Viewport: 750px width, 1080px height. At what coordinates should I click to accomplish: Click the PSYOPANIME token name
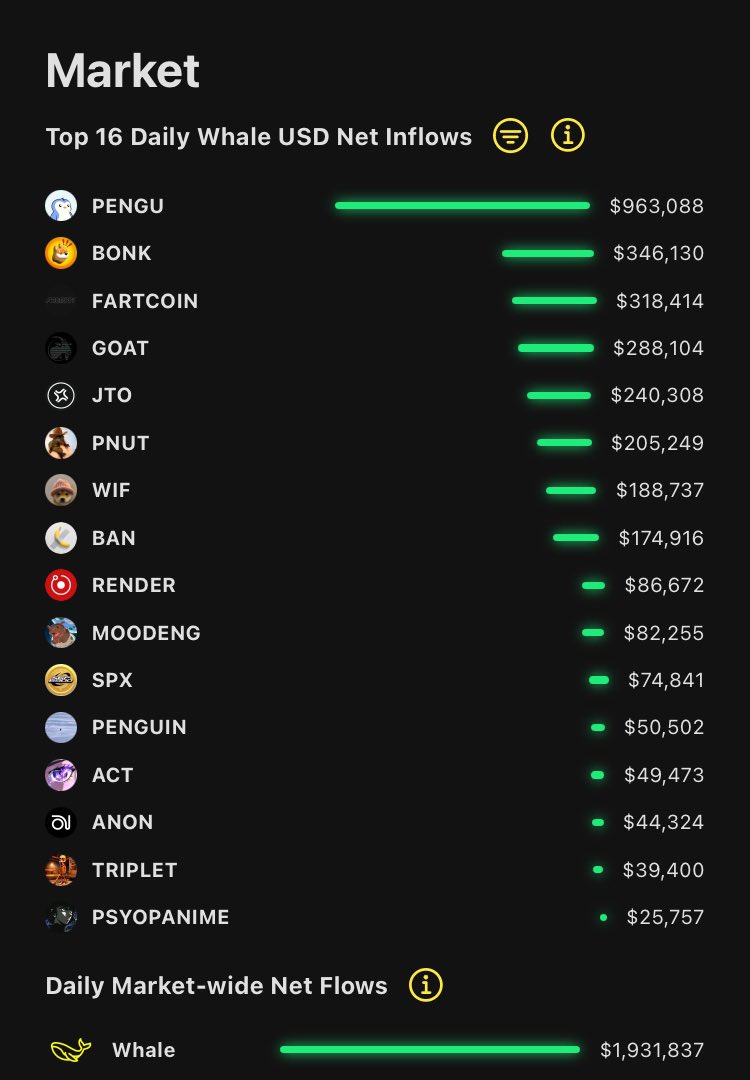[160, 917]
